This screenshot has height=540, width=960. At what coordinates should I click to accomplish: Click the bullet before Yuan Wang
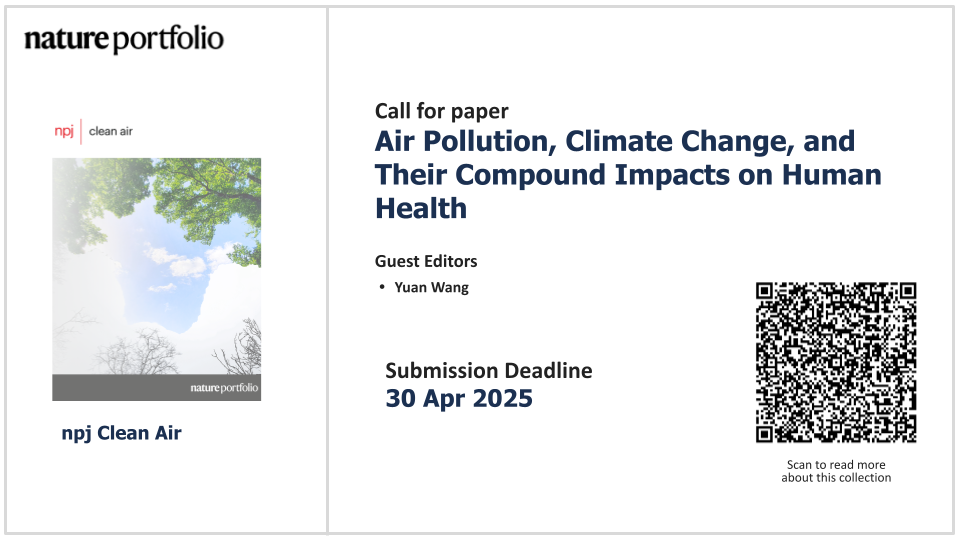[x=382, y=287]
